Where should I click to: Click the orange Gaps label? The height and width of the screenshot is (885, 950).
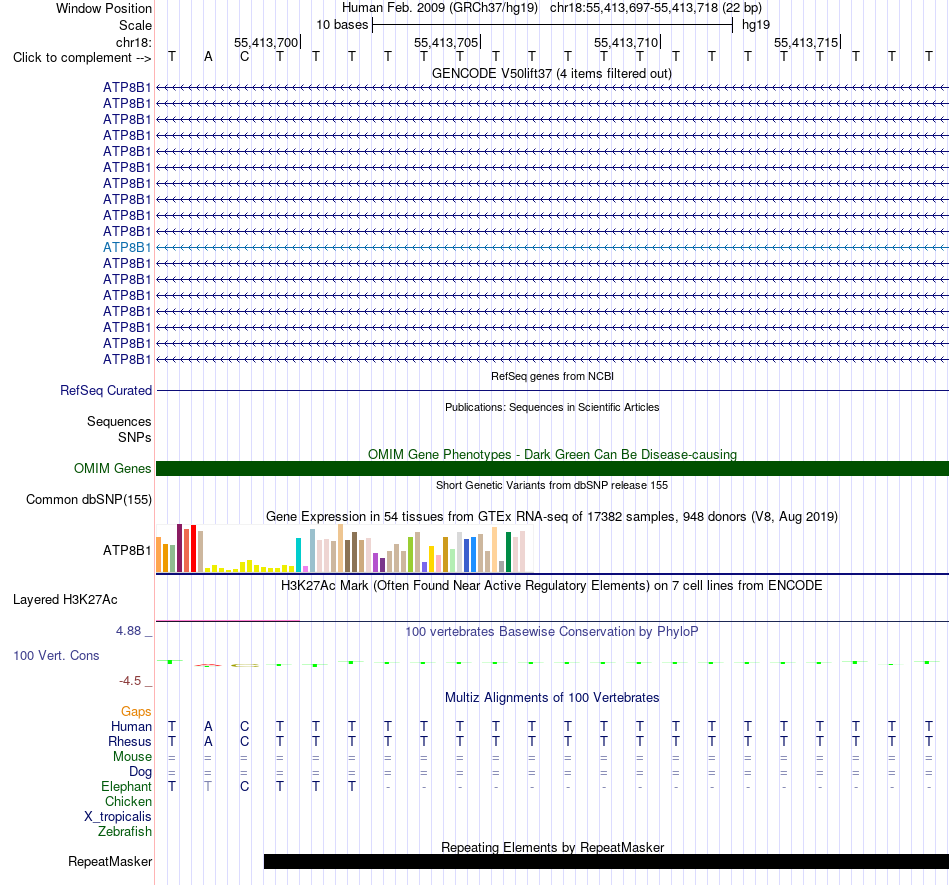click(136, 711)
